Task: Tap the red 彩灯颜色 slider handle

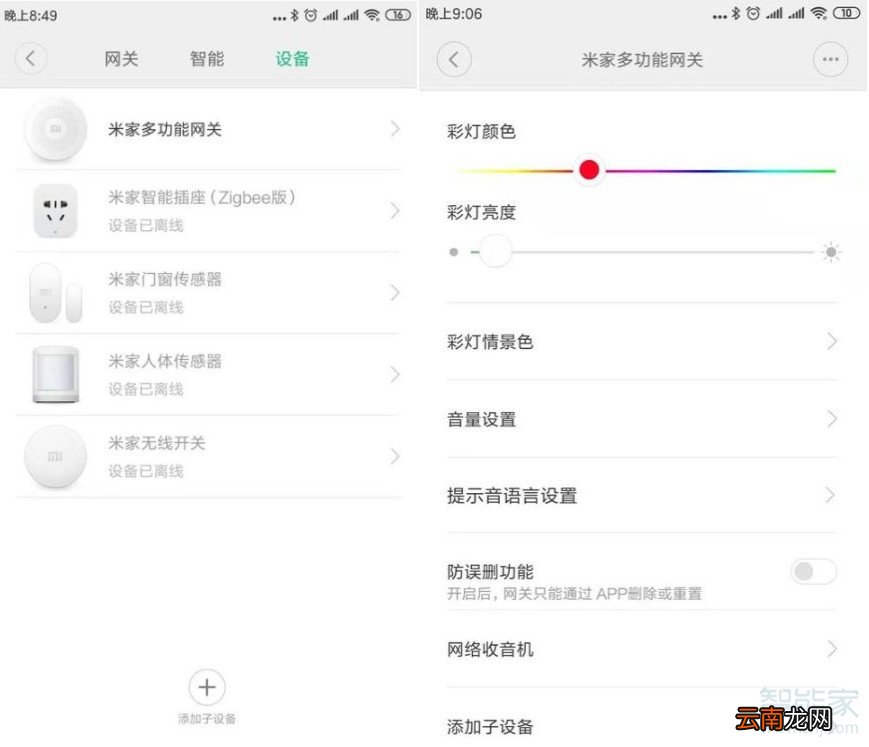Action: pyautogui.click(x=589, y=170)
